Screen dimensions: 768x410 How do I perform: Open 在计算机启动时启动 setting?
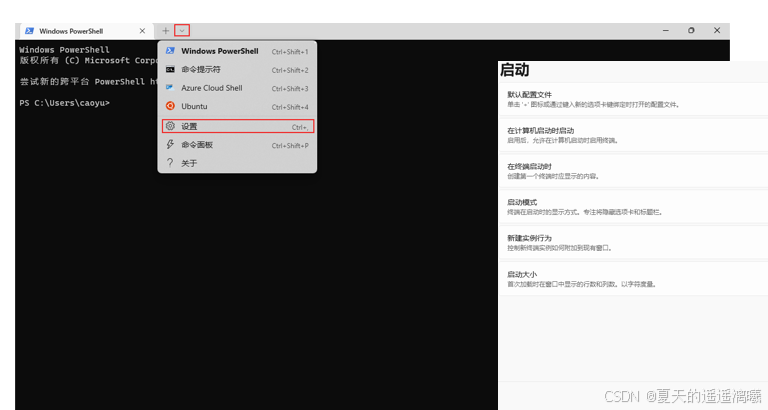click(633, 135)
